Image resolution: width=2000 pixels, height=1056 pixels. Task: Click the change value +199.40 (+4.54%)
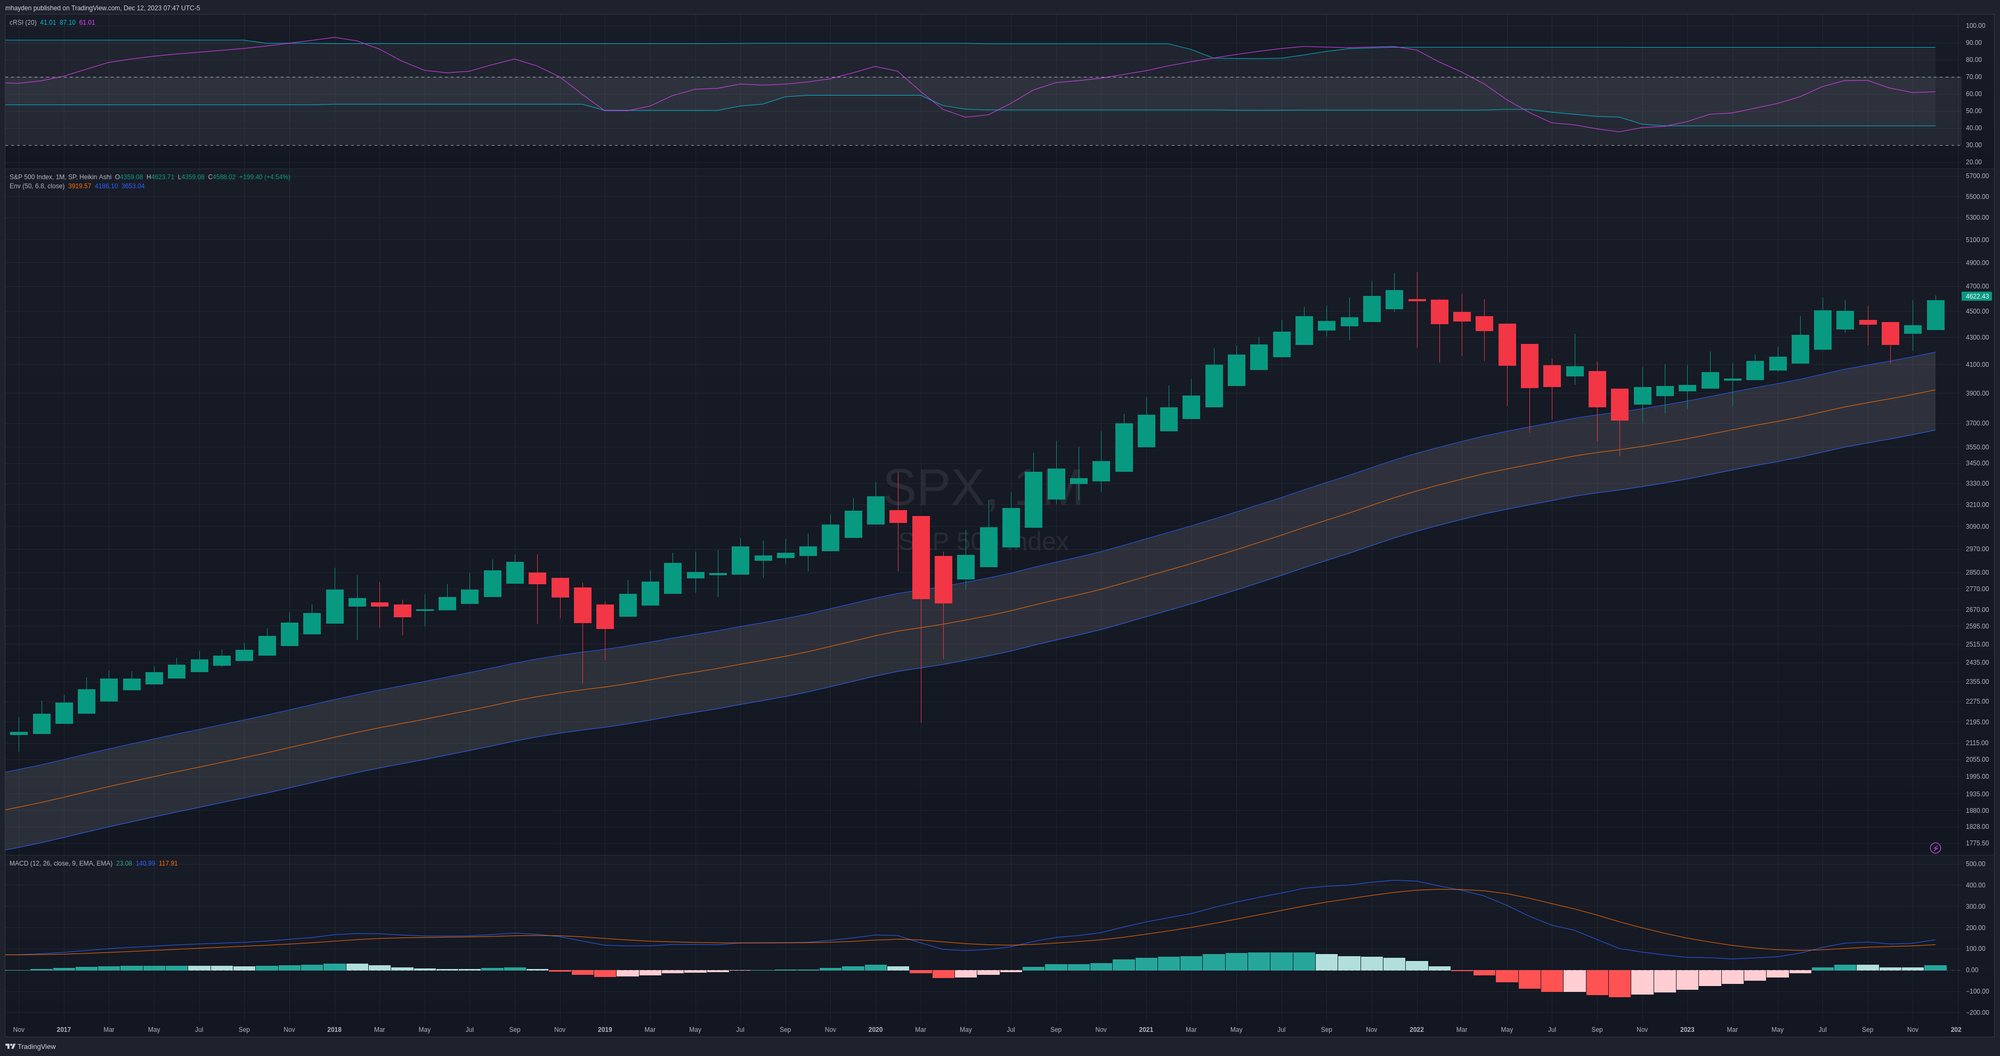coord(265,177)
